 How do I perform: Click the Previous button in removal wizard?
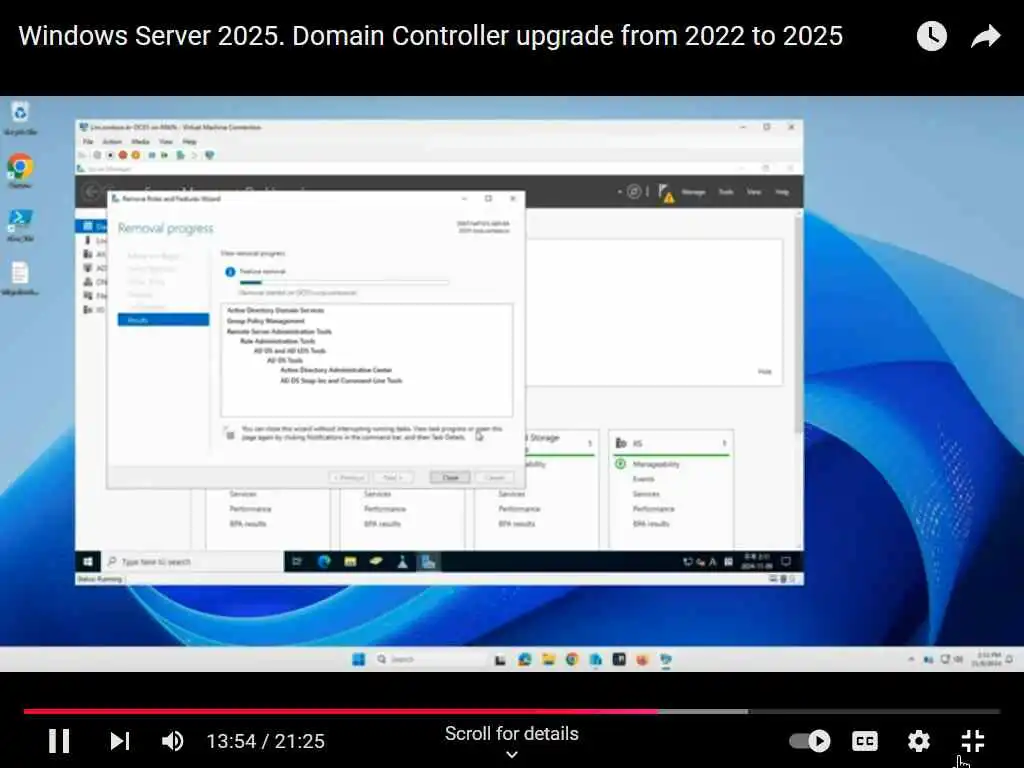[349, 478]
